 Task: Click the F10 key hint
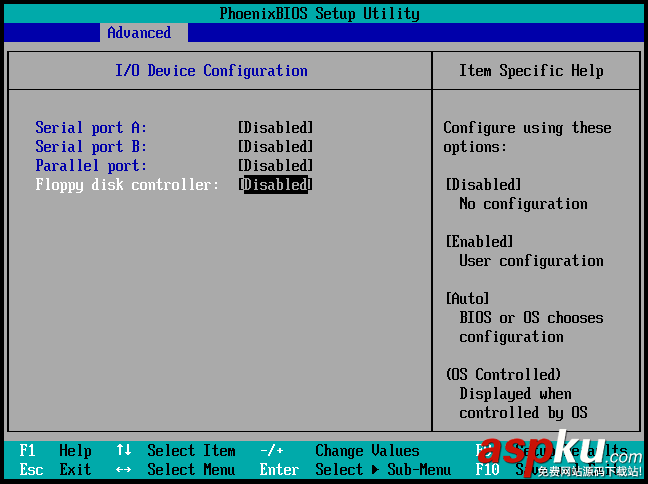(x=487, y=470)
